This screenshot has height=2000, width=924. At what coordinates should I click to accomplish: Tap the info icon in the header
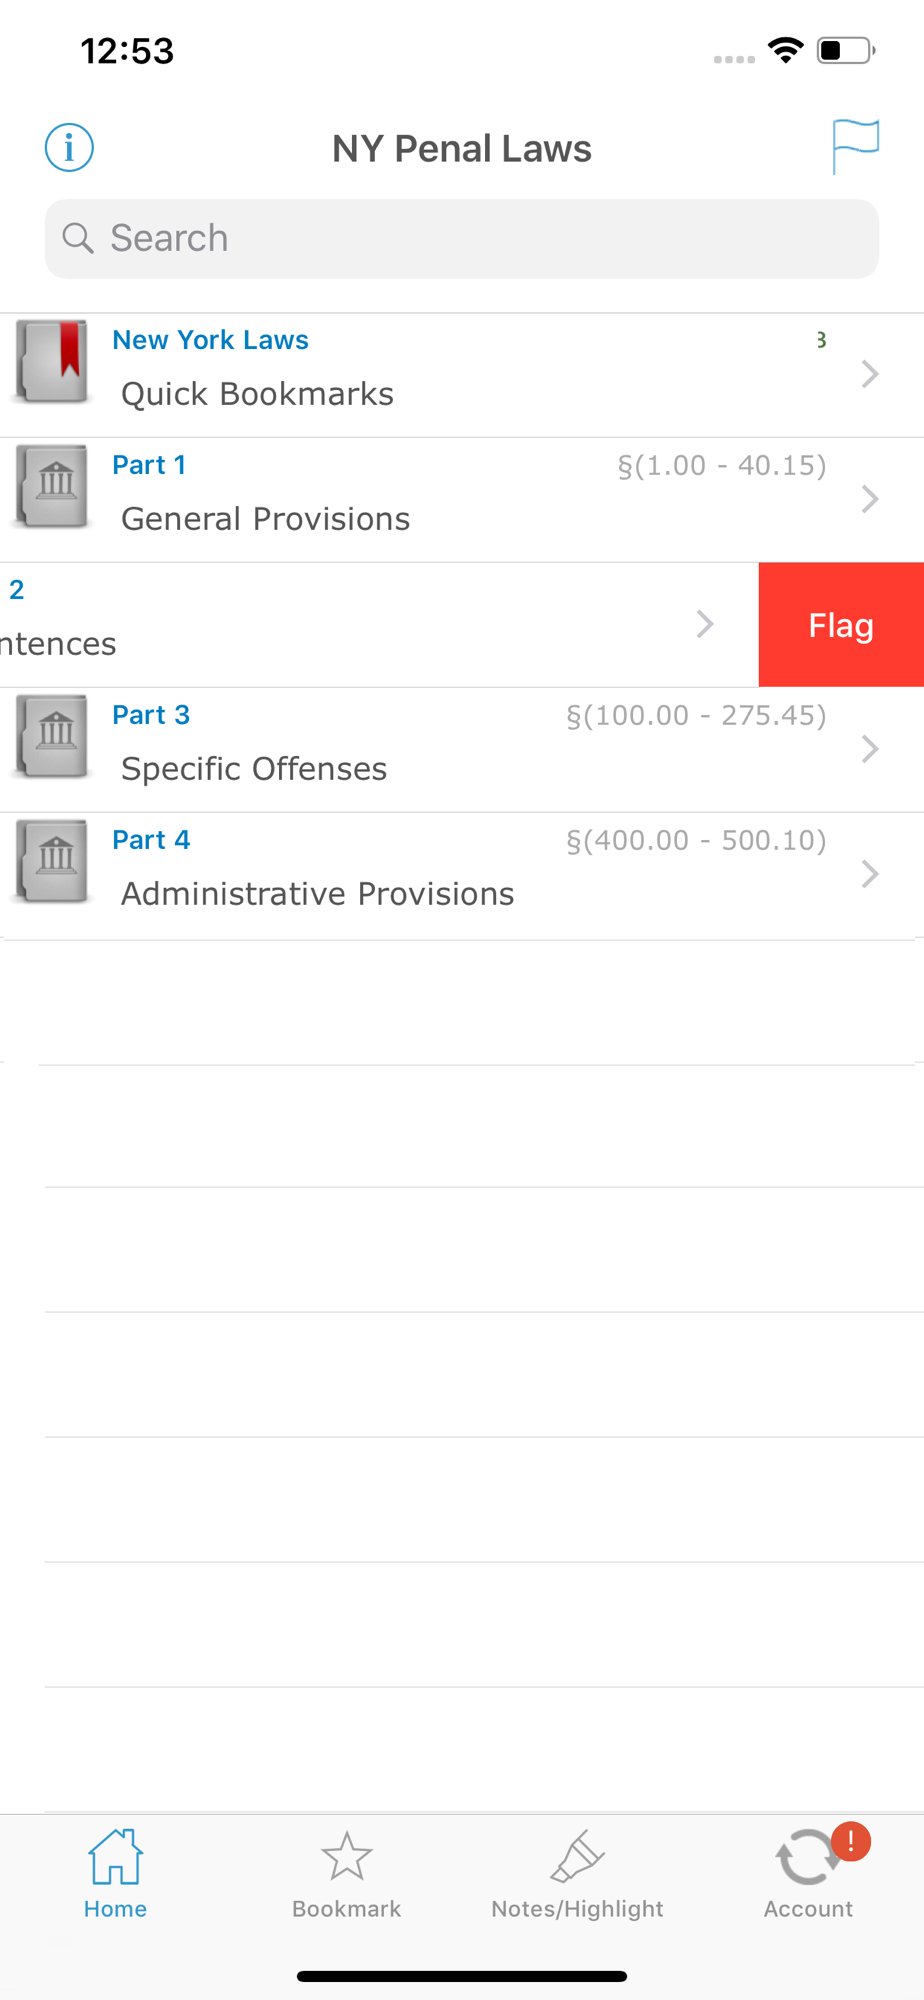69,148
